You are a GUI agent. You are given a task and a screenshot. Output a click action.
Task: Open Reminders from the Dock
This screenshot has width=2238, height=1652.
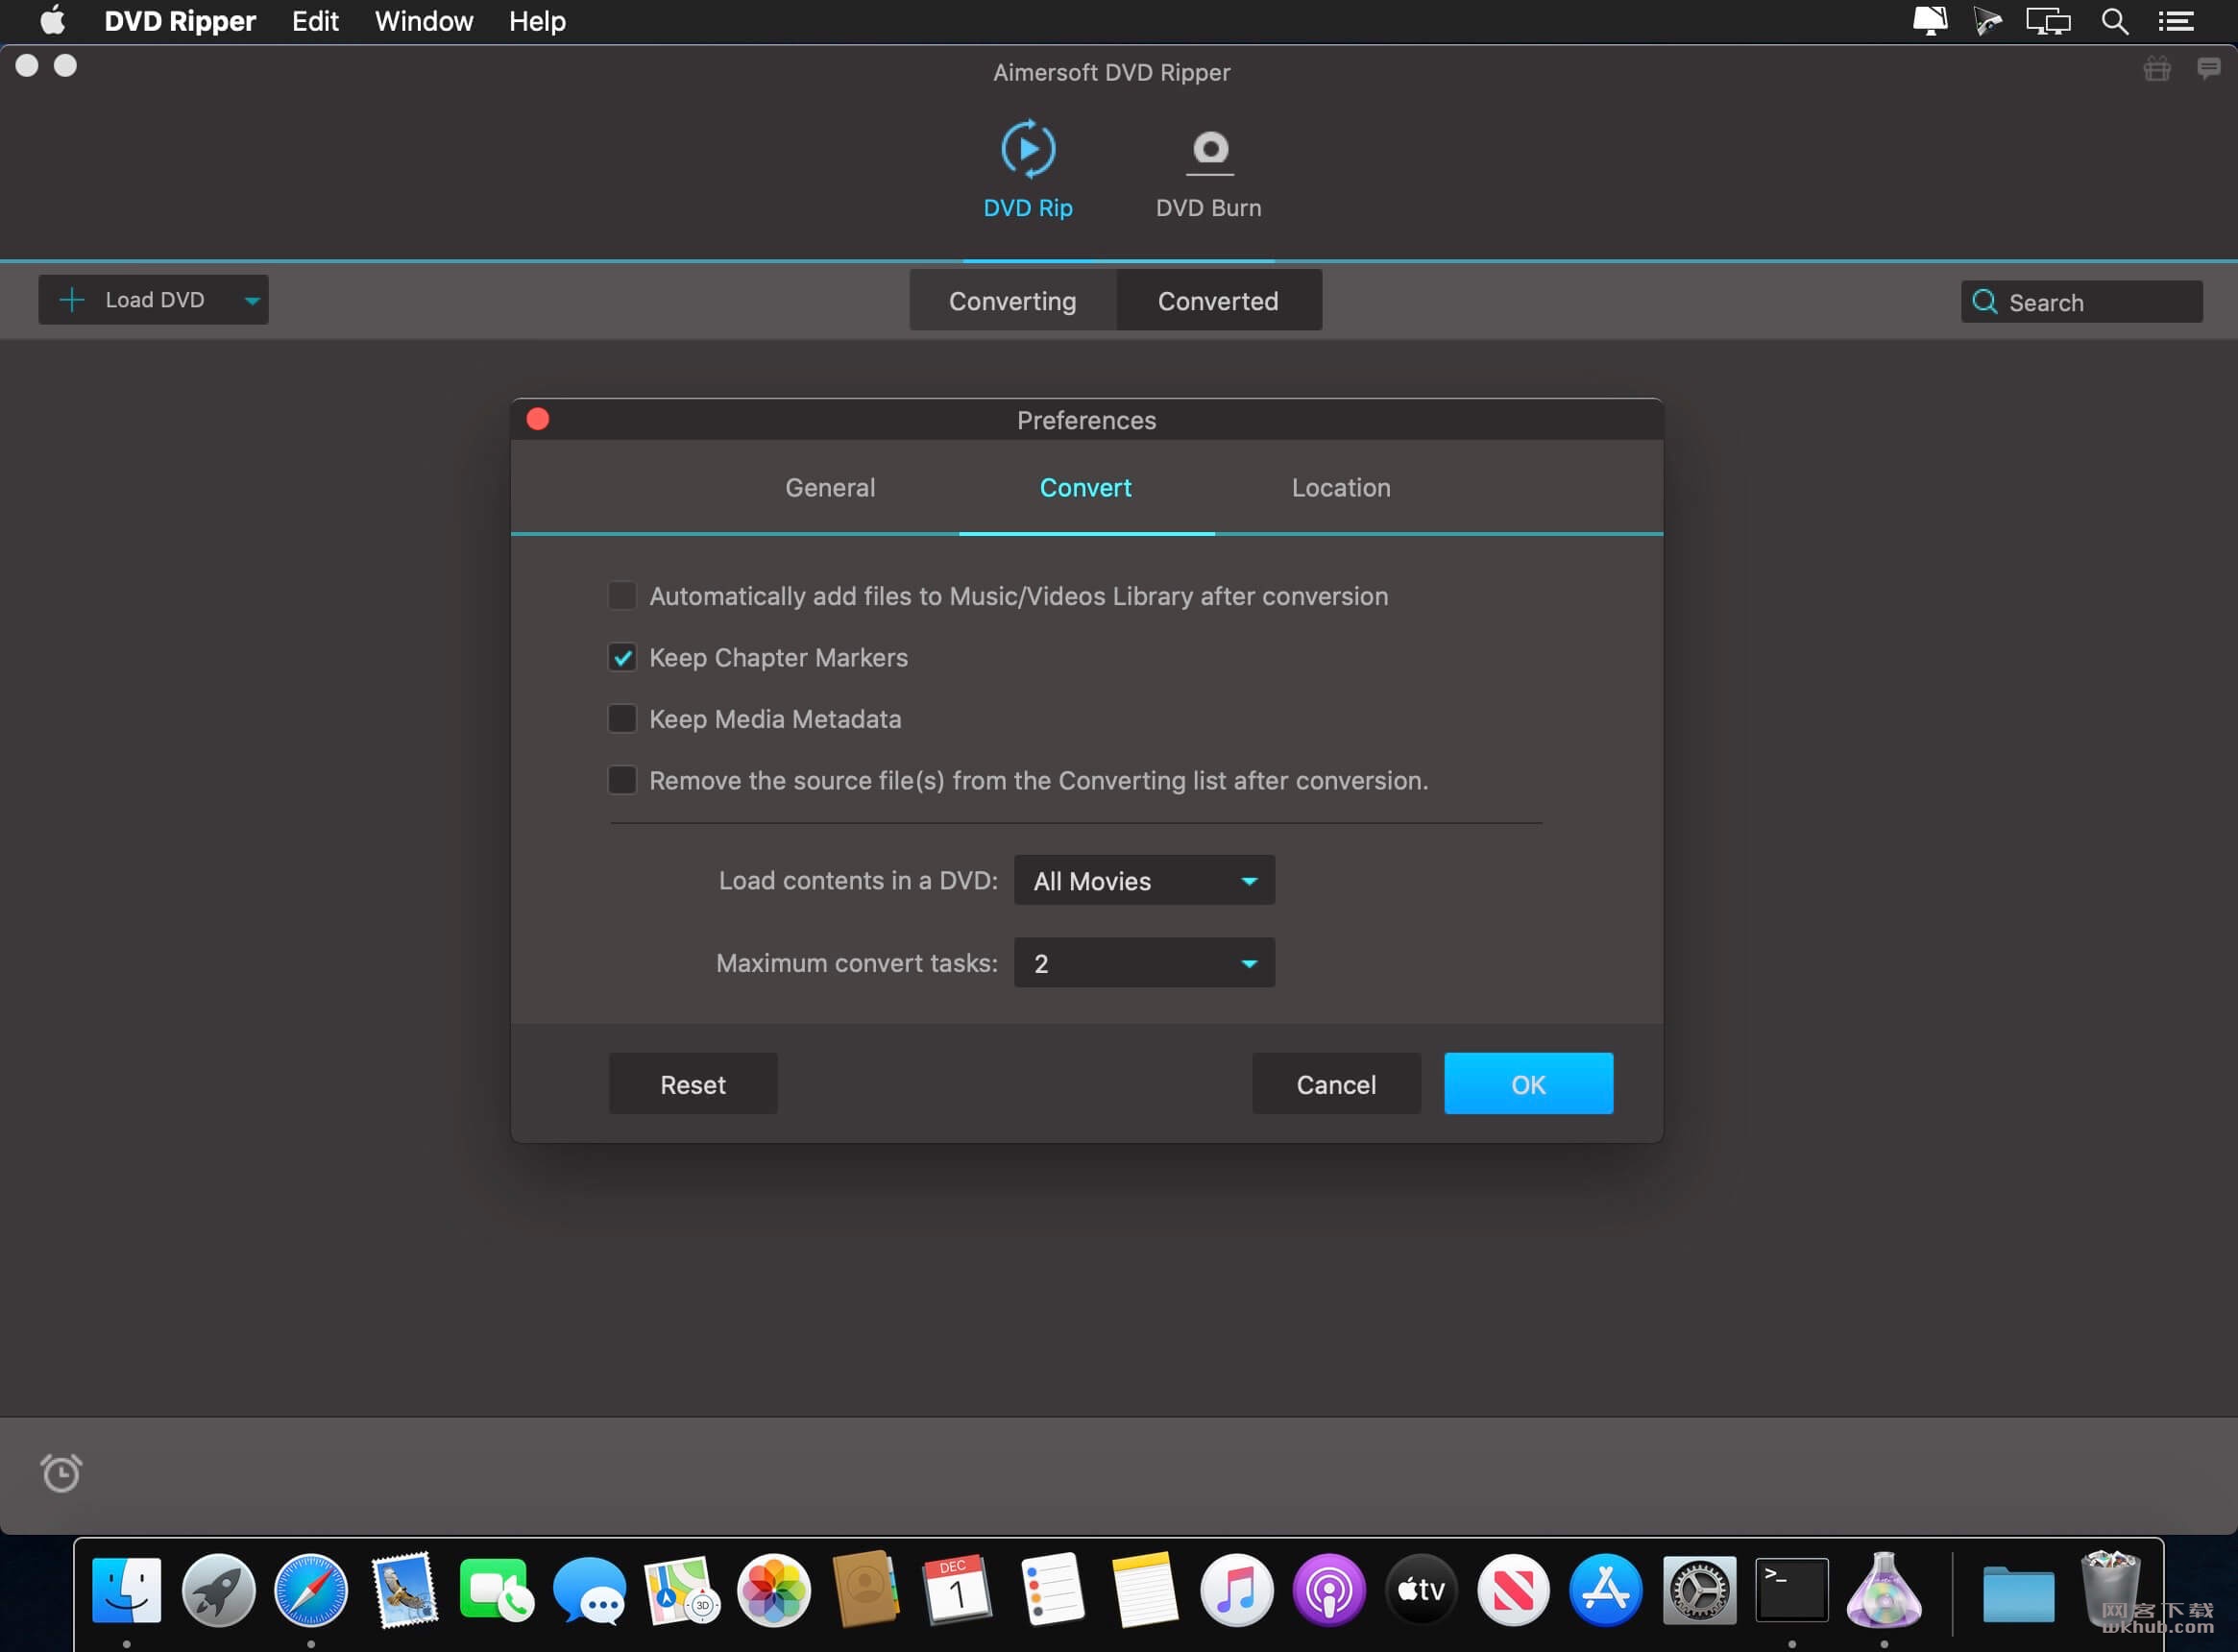pyautogui.click(x=1051, y=1590)
